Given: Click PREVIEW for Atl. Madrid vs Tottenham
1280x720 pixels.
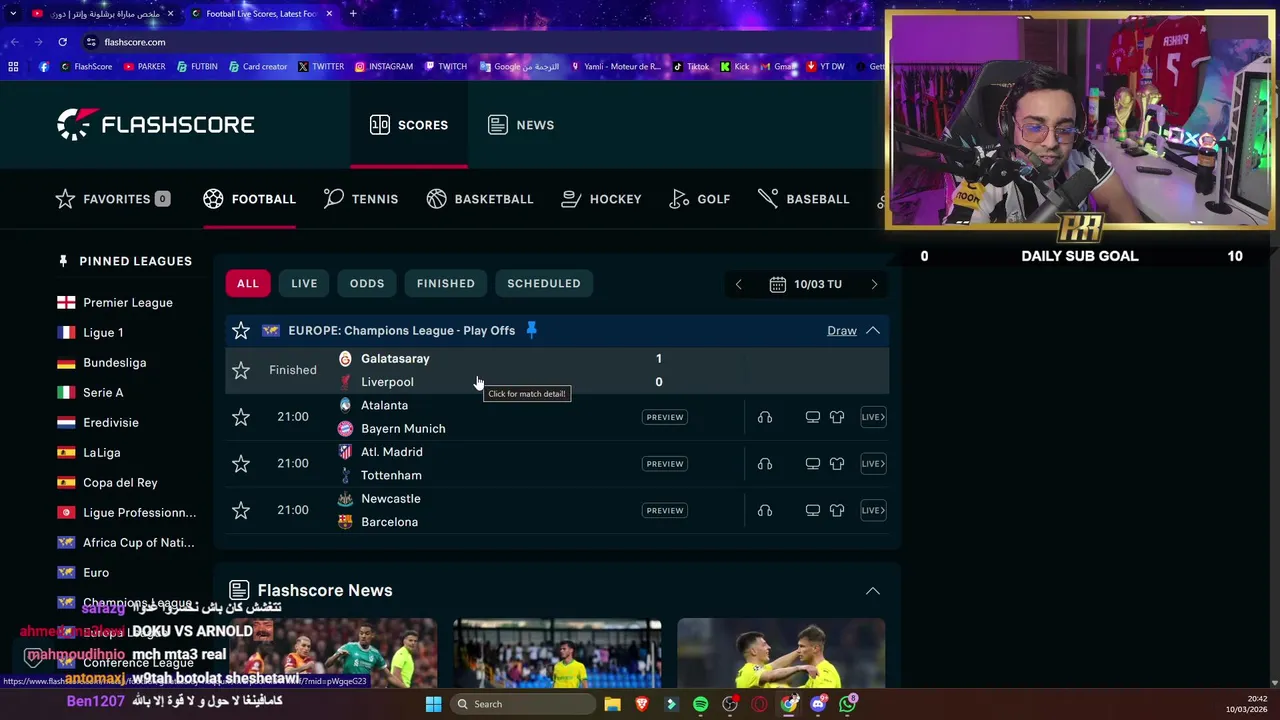Looking at the screenshot, I should coord(665,464).
